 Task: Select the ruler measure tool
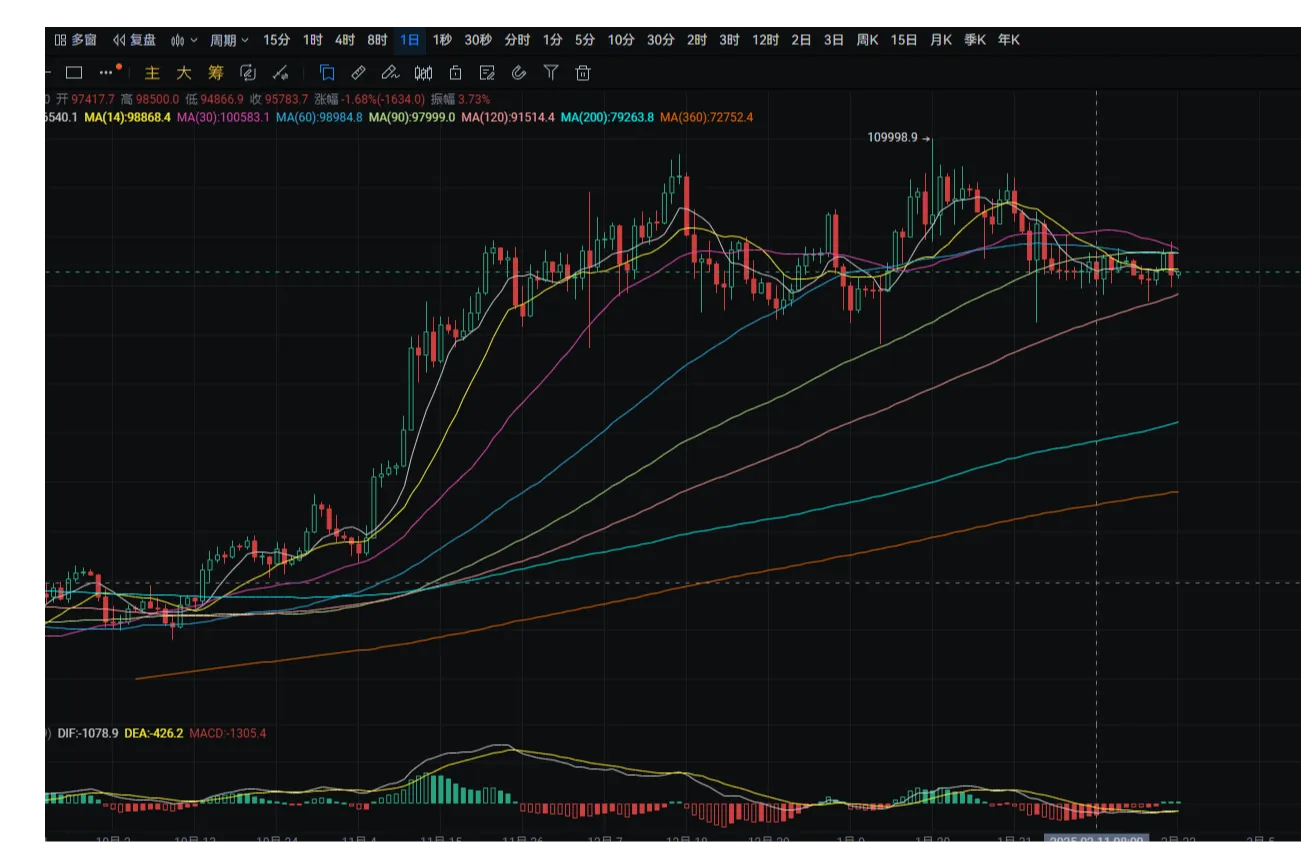coord(358,72)
